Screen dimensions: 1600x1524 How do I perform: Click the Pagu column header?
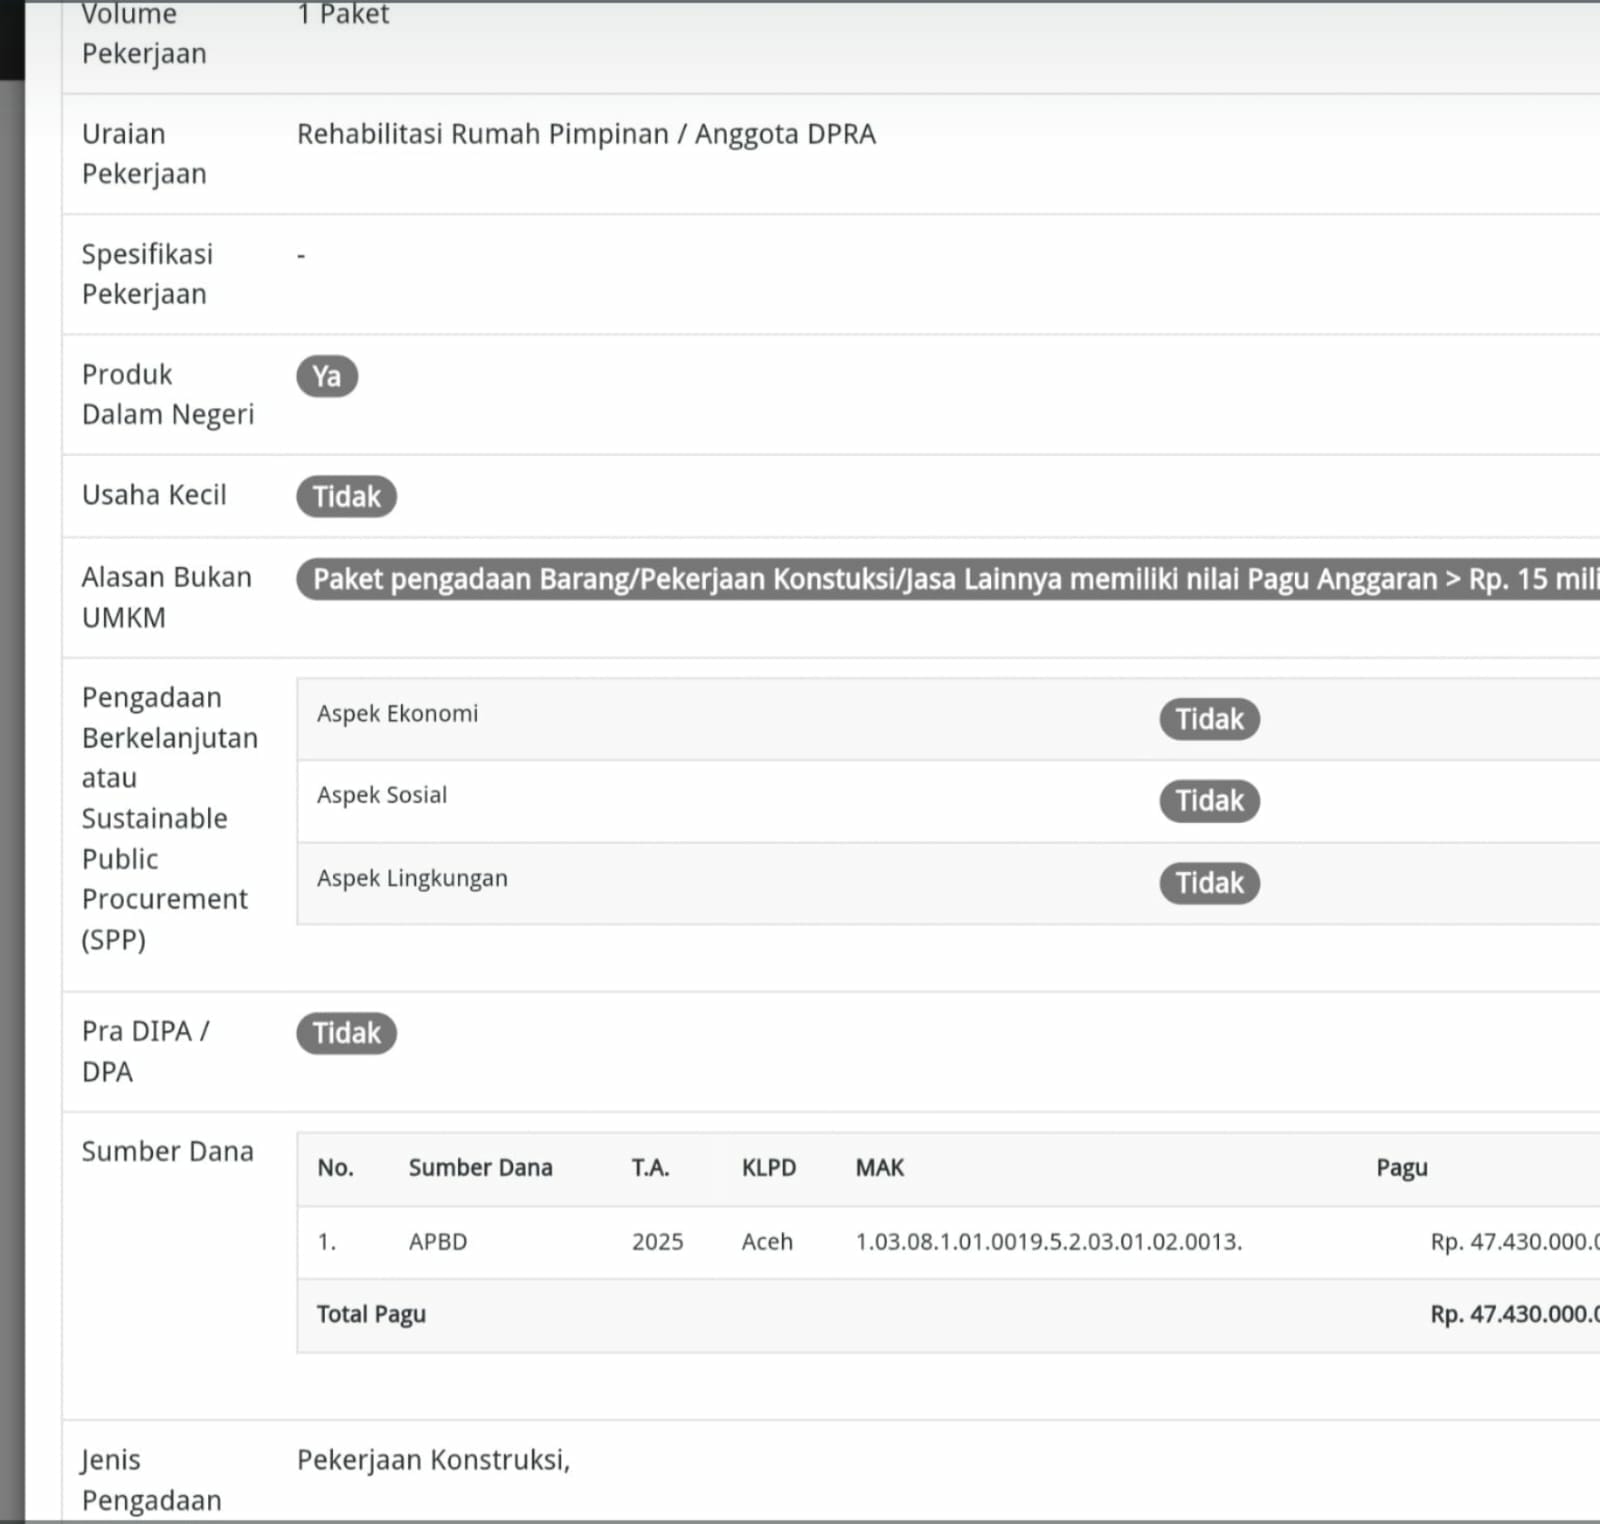1401,1167
